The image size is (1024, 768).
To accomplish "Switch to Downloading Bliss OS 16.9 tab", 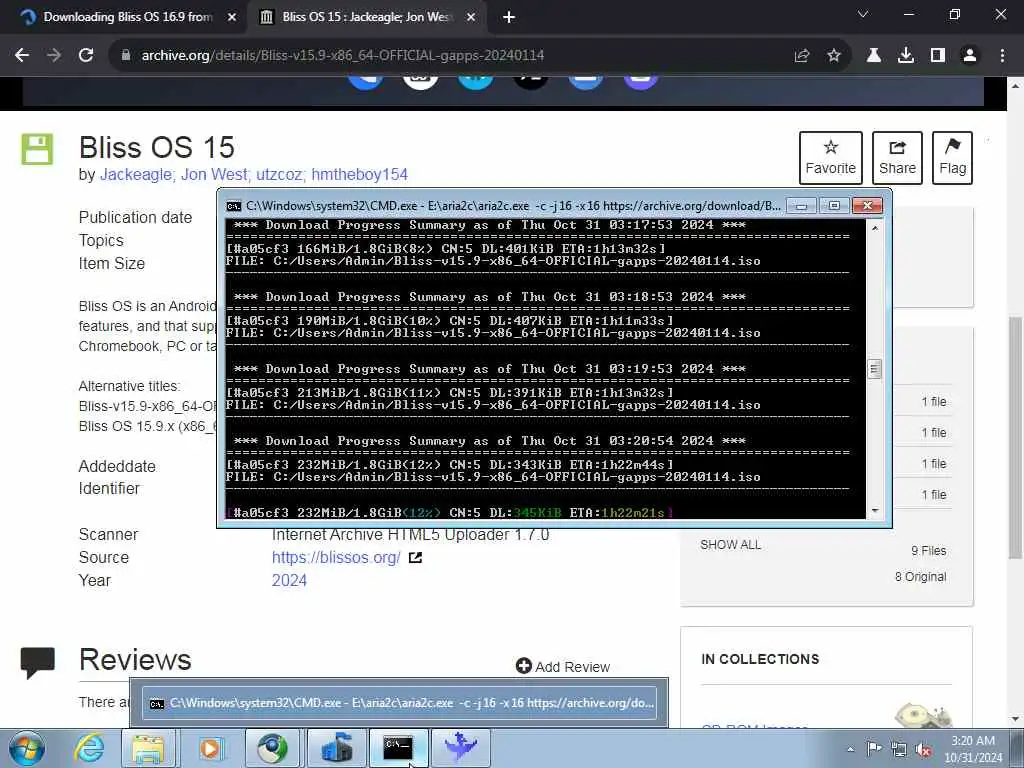I will 128,17.
